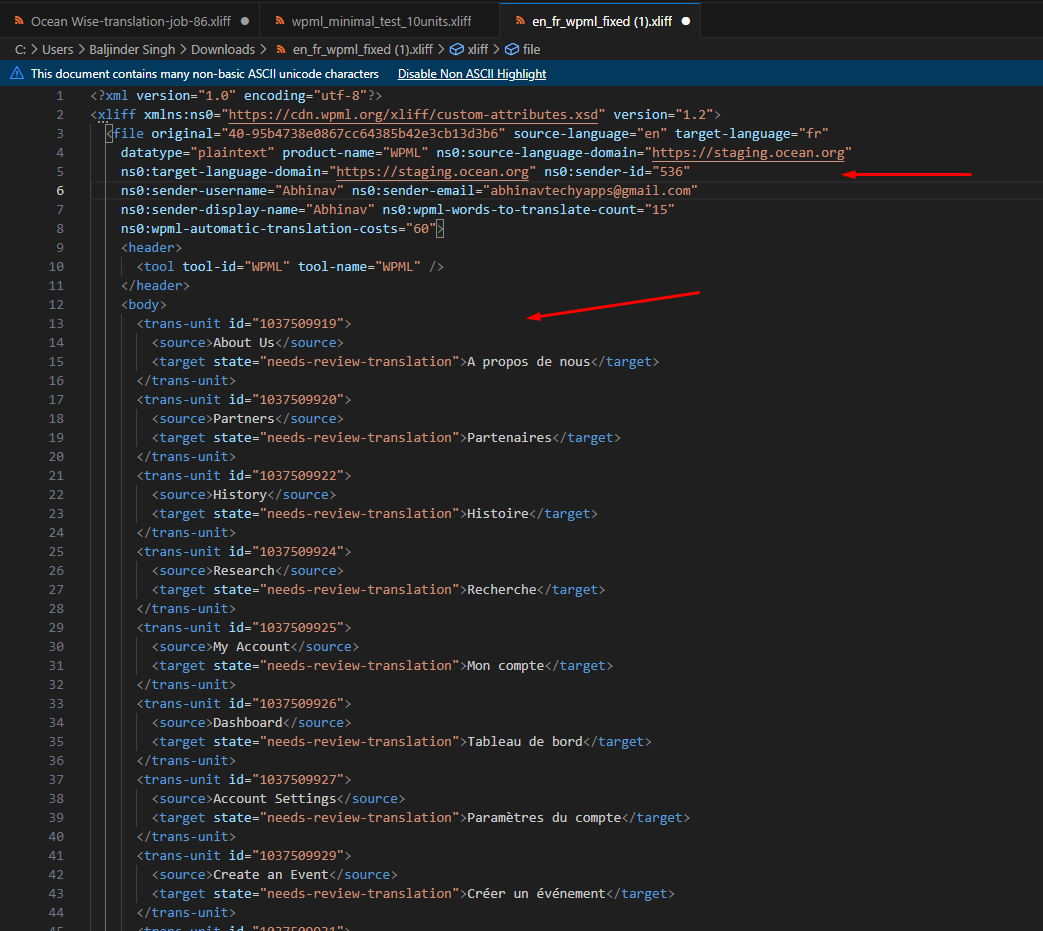Click the file symbol icon in the breadcrumb
Screen dimensions: 1043x931
point(511,49)
